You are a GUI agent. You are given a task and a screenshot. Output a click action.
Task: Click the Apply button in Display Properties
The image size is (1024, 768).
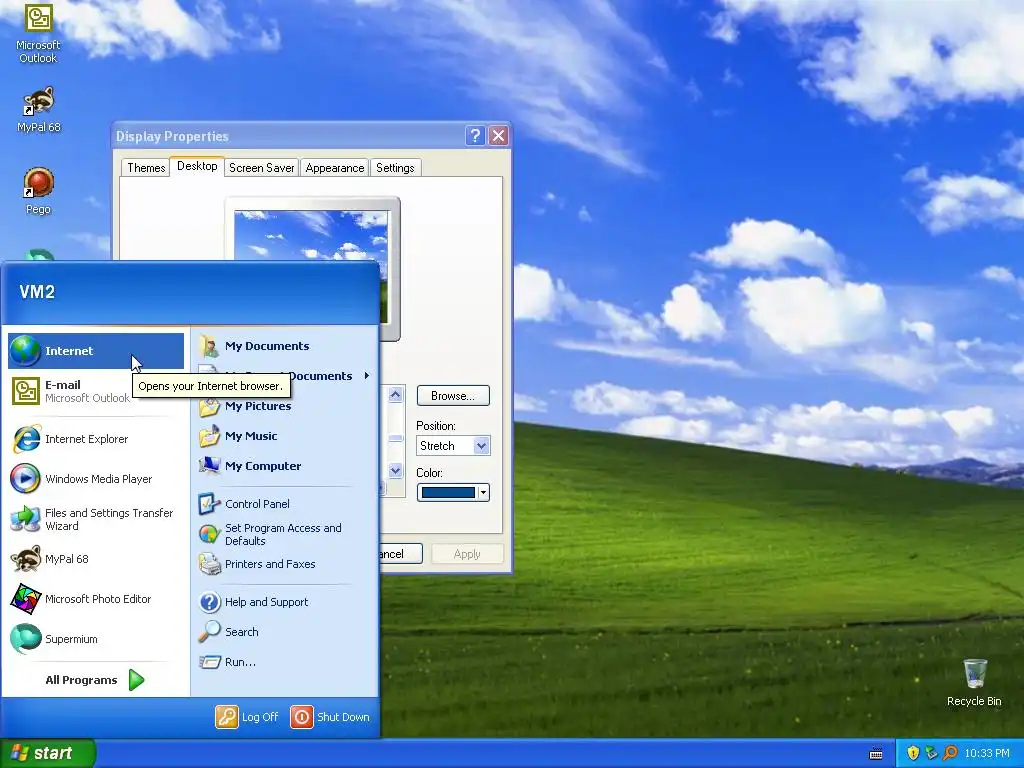coord(467,554)
